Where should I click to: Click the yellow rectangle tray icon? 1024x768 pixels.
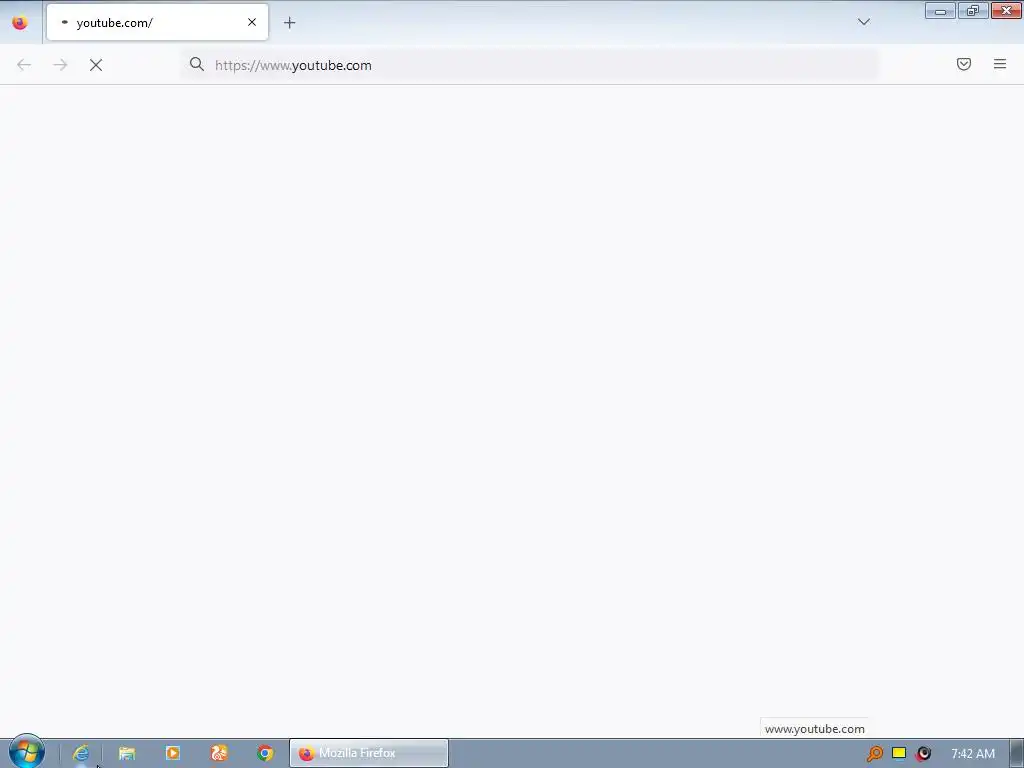[899, 753]
